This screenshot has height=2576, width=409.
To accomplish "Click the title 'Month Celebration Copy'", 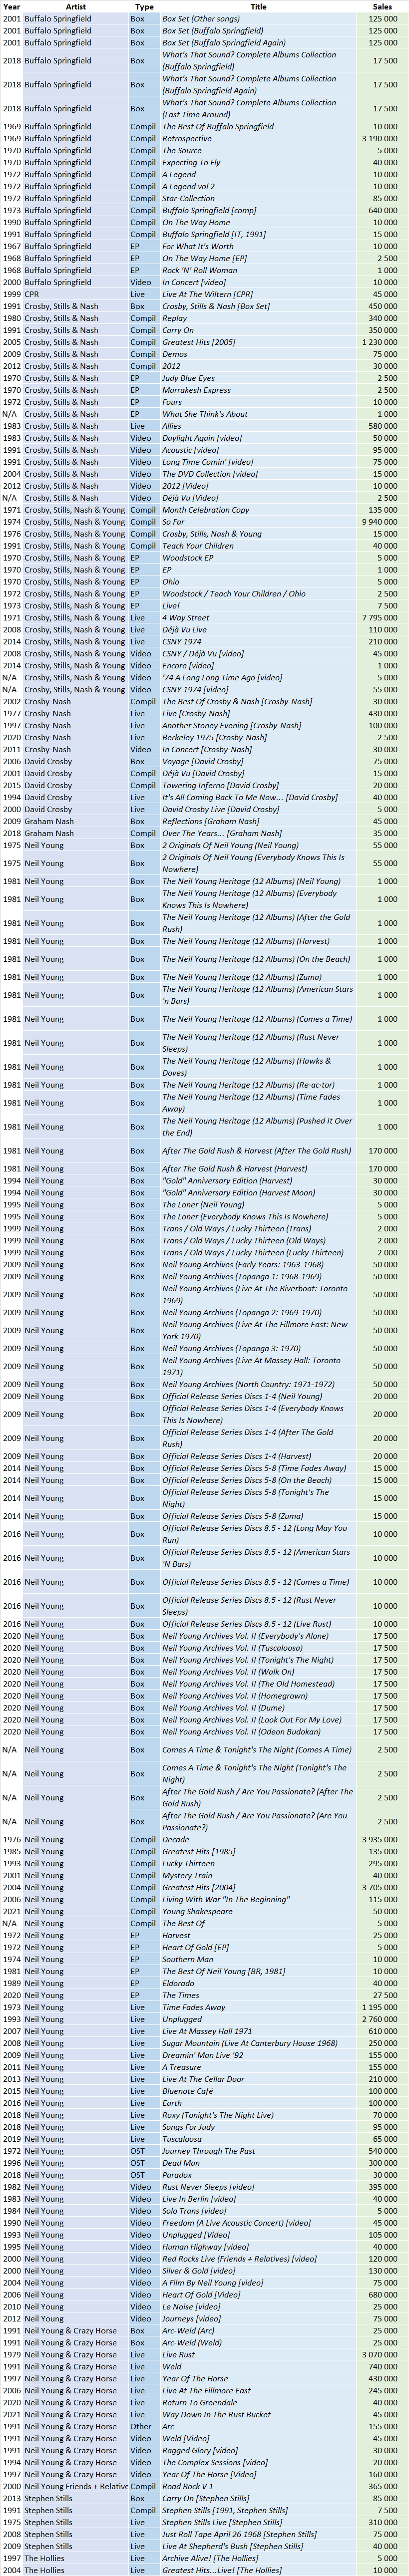I will pyautogui.click(x=206, y=511).
